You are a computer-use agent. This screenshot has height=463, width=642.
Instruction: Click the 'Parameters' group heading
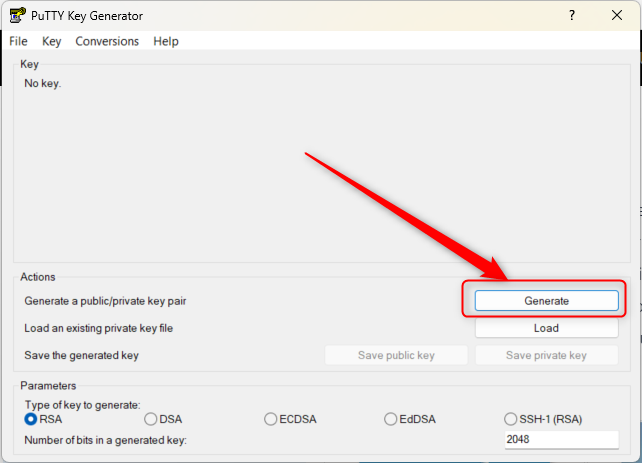[48, 386]
